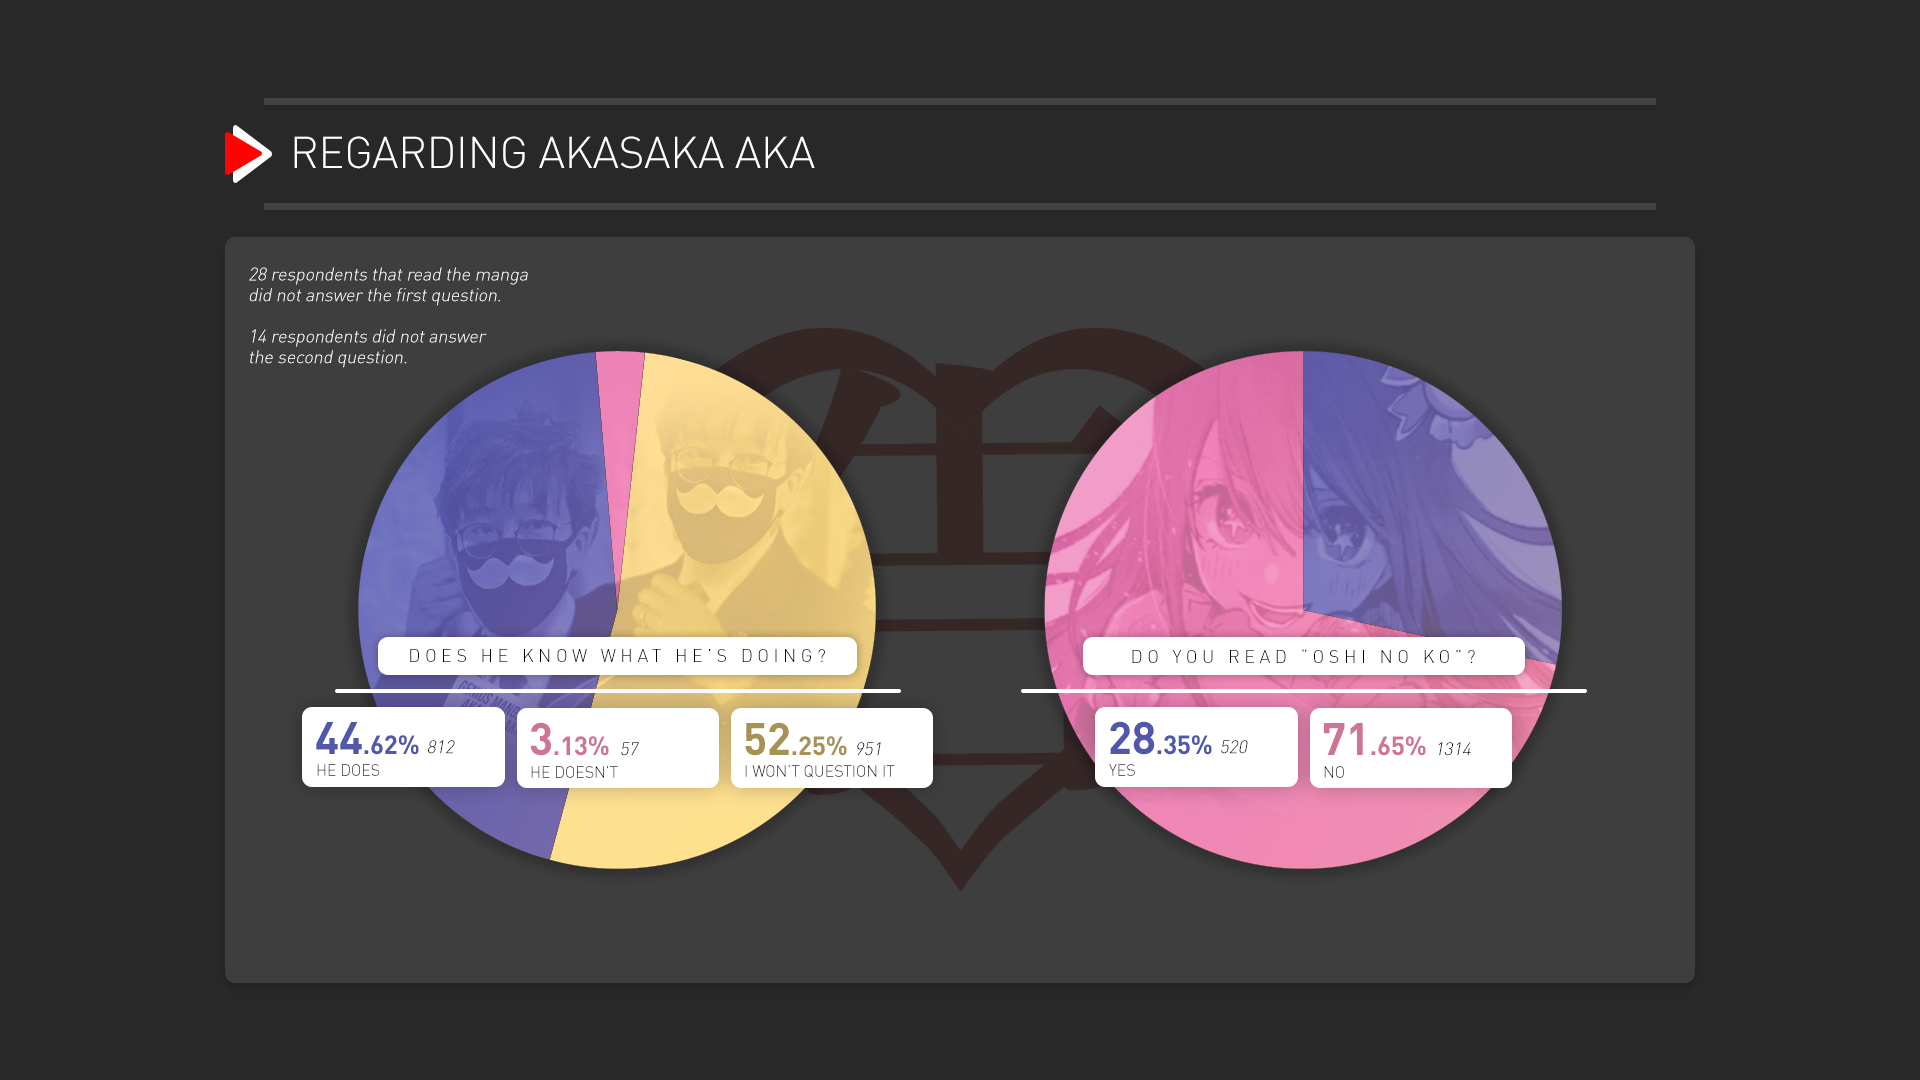Select the 'Do you read Oshi no Ko?' label
The height and width of the screenshot is (1080, 1920).
pos(1303,656)
